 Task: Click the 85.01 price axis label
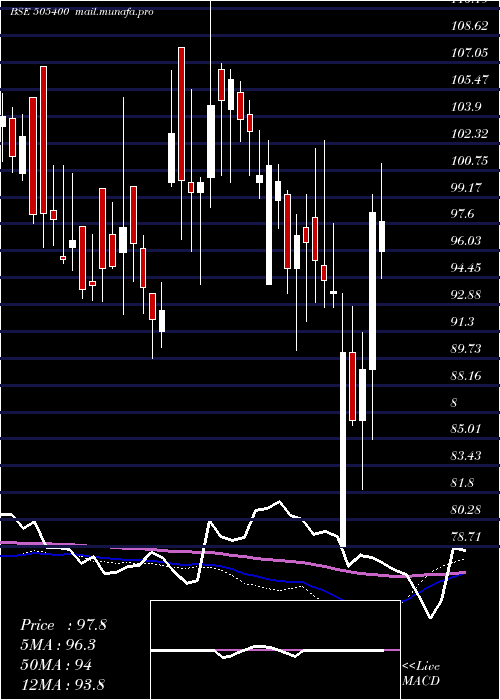[x=467, y=429]
